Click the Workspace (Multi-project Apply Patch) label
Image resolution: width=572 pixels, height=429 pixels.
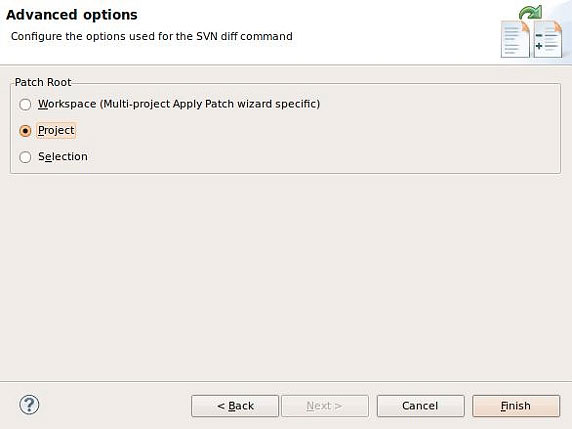click(179, 104)
